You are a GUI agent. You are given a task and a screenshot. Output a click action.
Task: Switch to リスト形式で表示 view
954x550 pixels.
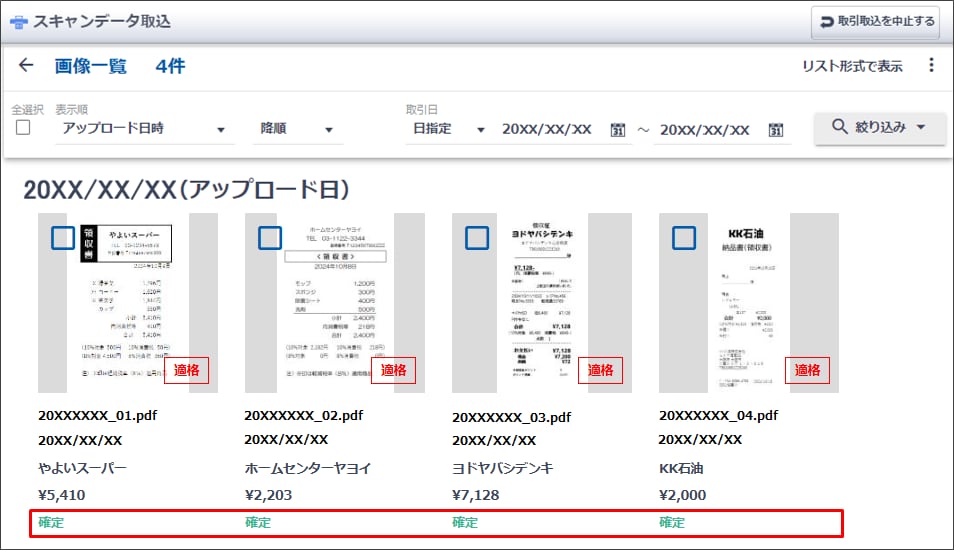pos(852,66)
